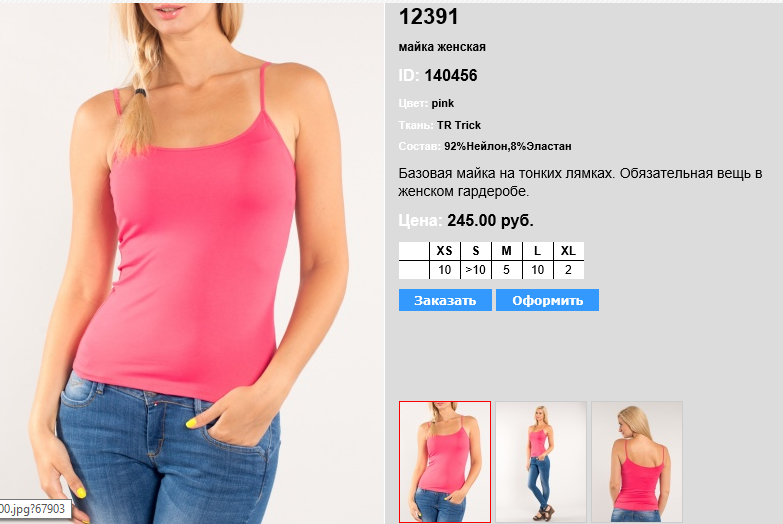Image resolution: width=783 pixels, height=524 pixels.
Task: Select size S column header
Action: (x=475, y=251)
